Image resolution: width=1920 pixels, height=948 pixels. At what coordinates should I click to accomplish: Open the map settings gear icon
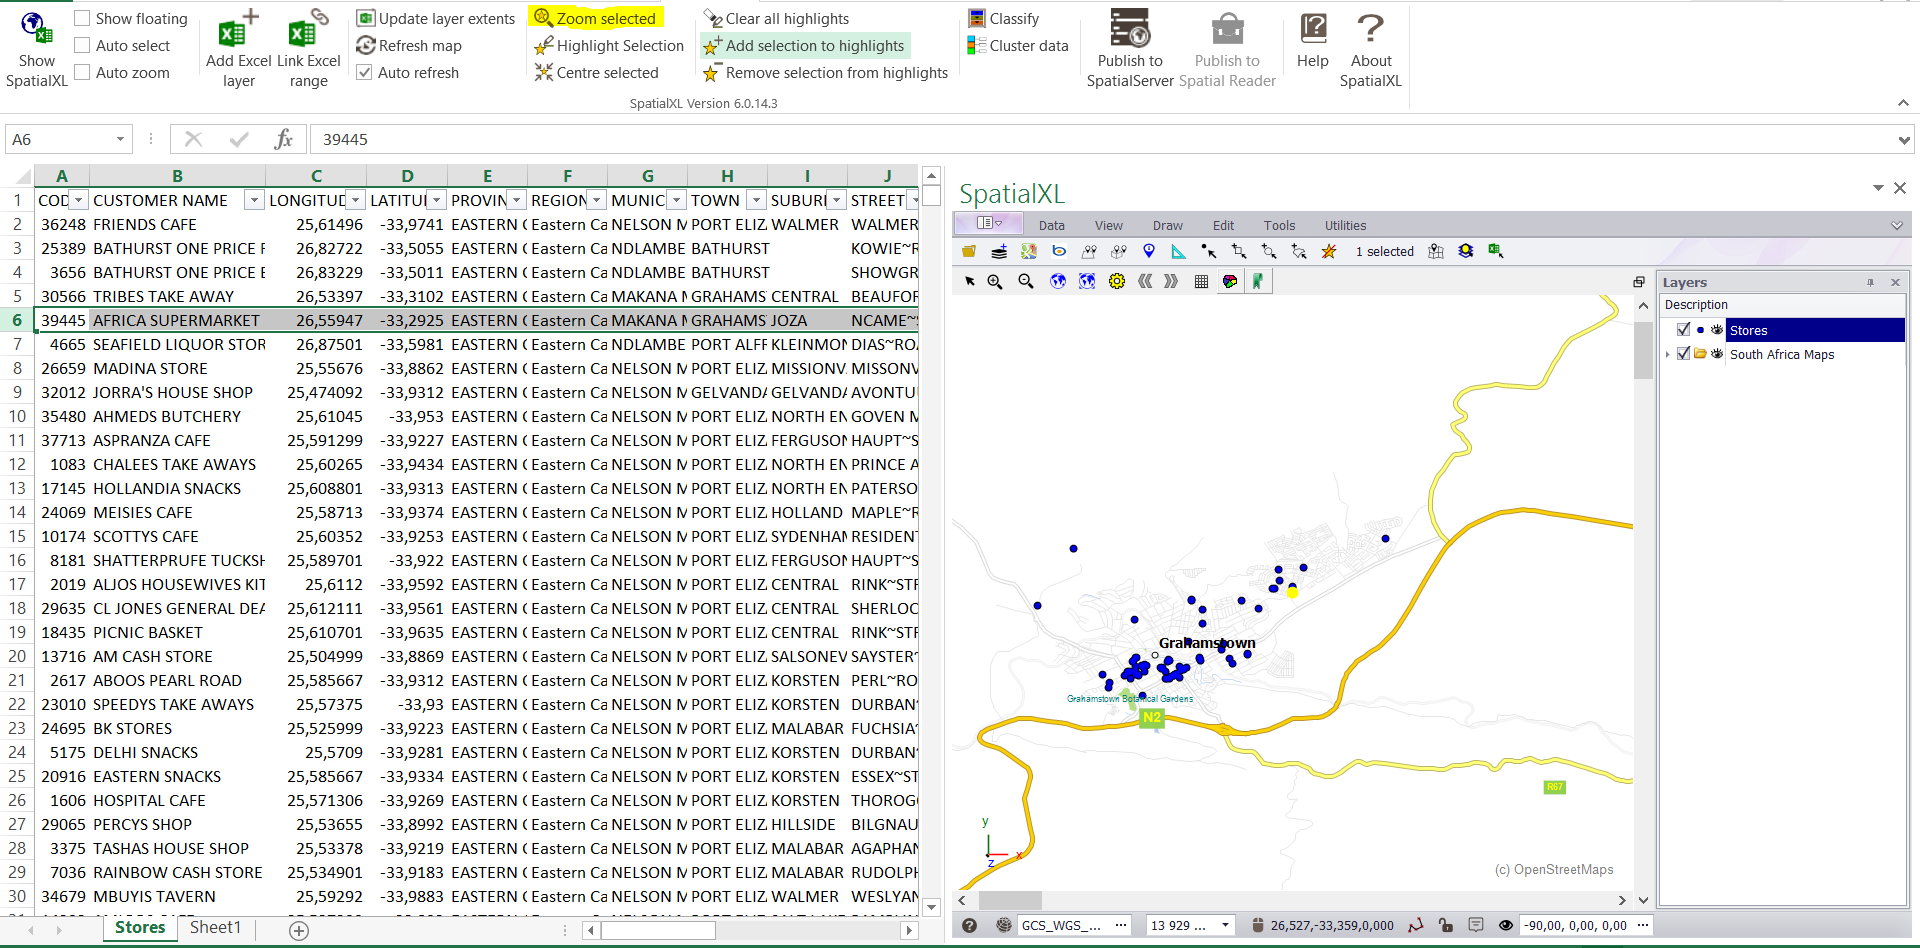click(x=1117, y=281)
